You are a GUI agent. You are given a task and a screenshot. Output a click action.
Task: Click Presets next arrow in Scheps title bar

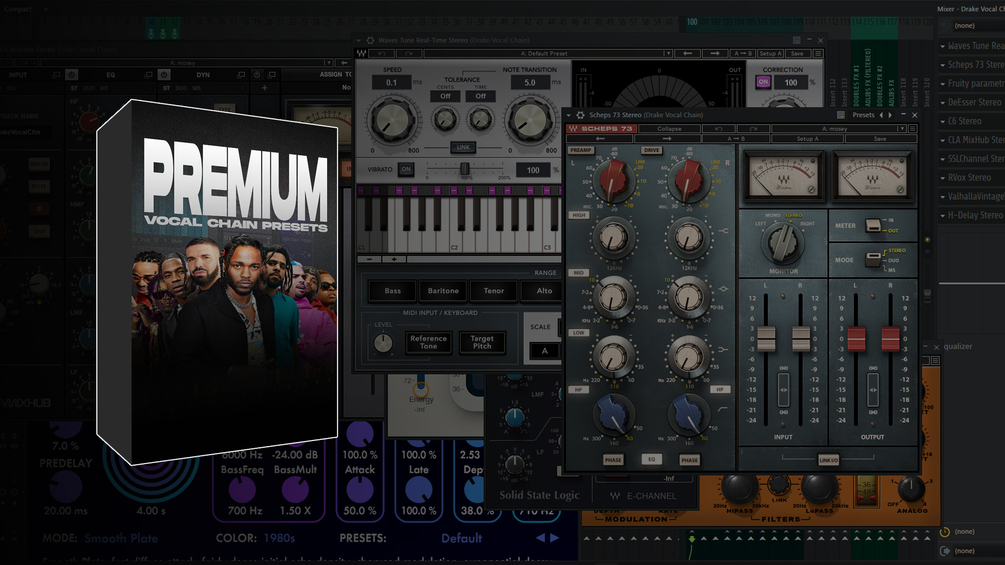pos(890,115)
